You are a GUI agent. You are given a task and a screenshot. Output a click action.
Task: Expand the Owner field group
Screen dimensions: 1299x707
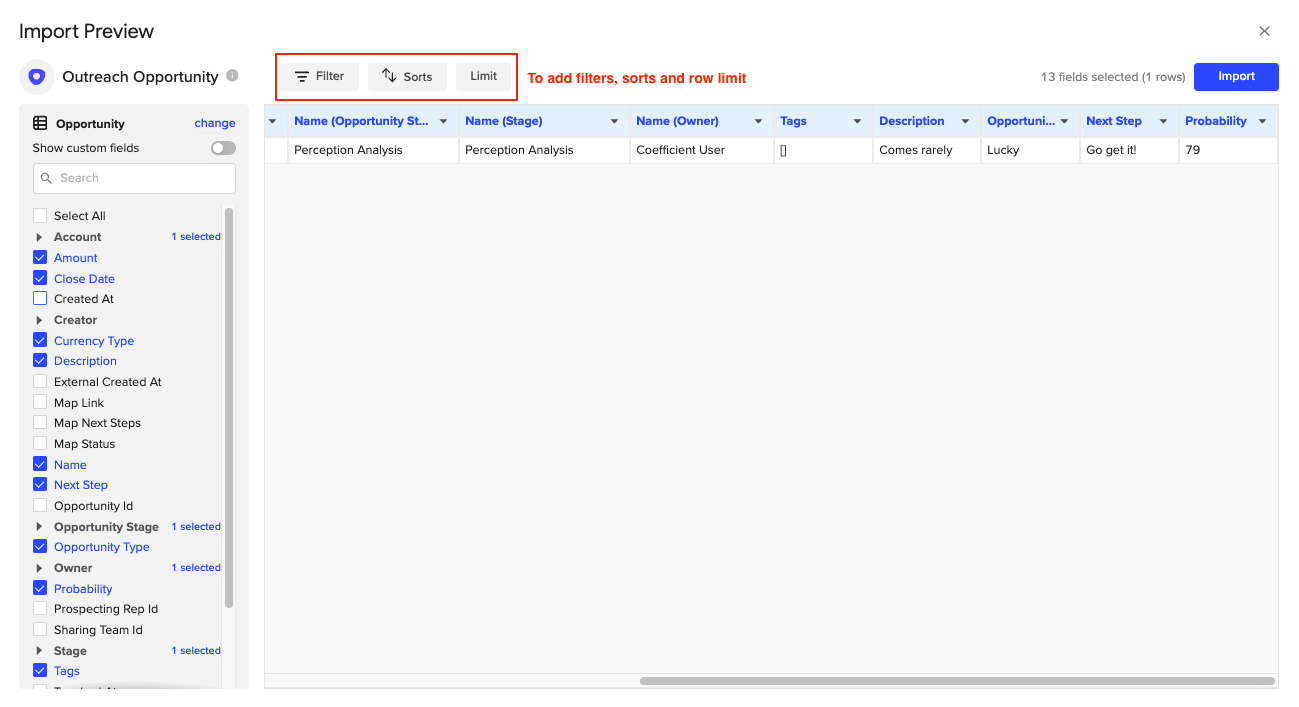tap(39, 568)
